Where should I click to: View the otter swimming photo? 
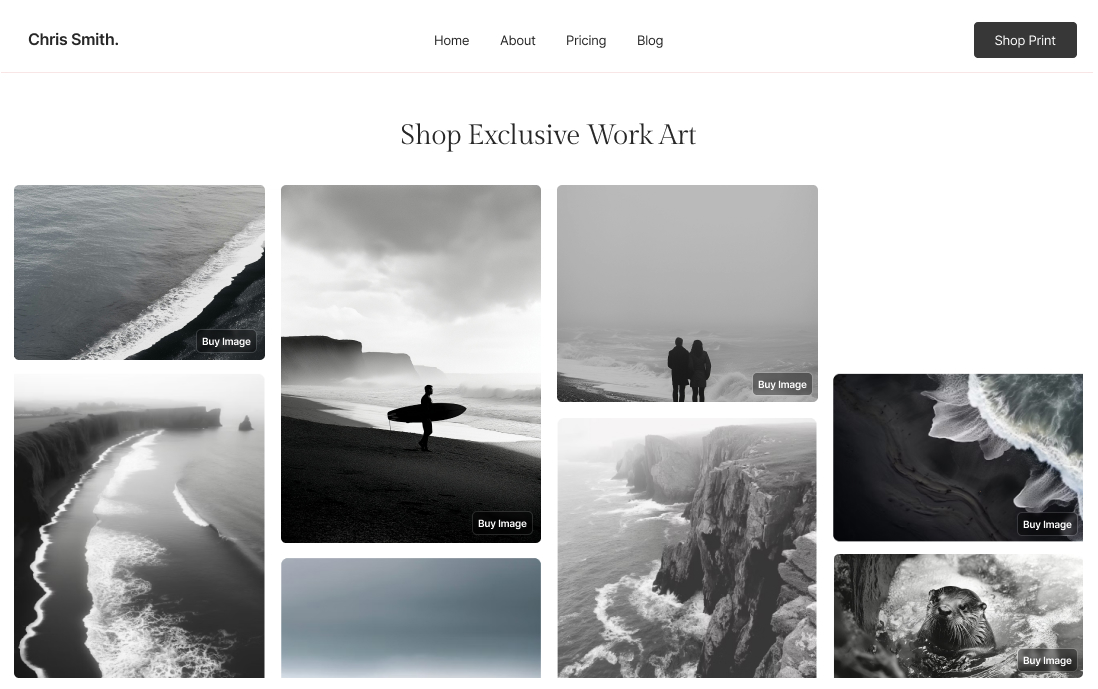(958, 616)
